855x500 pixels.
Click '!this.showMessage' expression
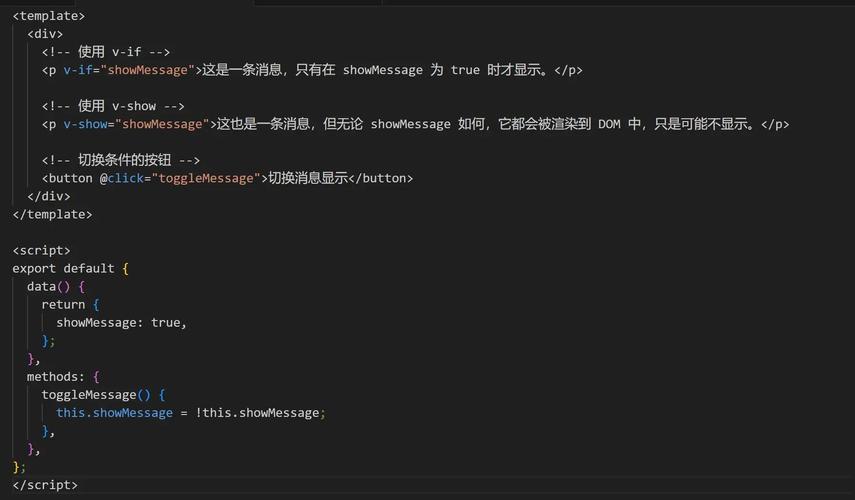[257, 413]
